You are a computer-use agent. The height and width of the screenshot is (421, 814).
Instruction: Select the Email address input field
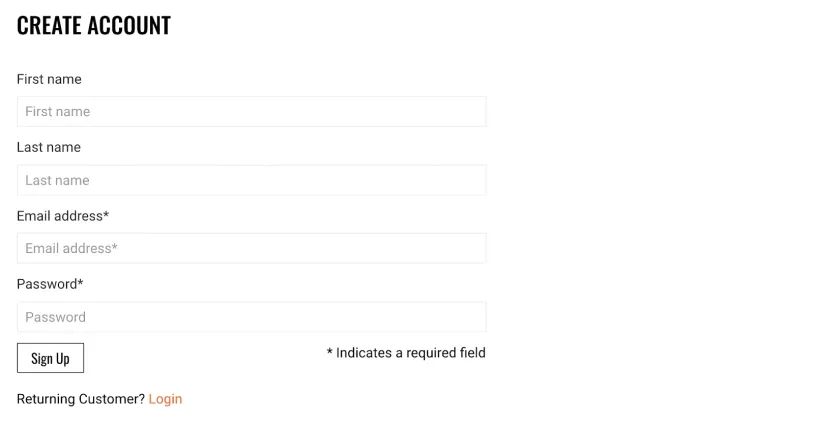(251, 248)
